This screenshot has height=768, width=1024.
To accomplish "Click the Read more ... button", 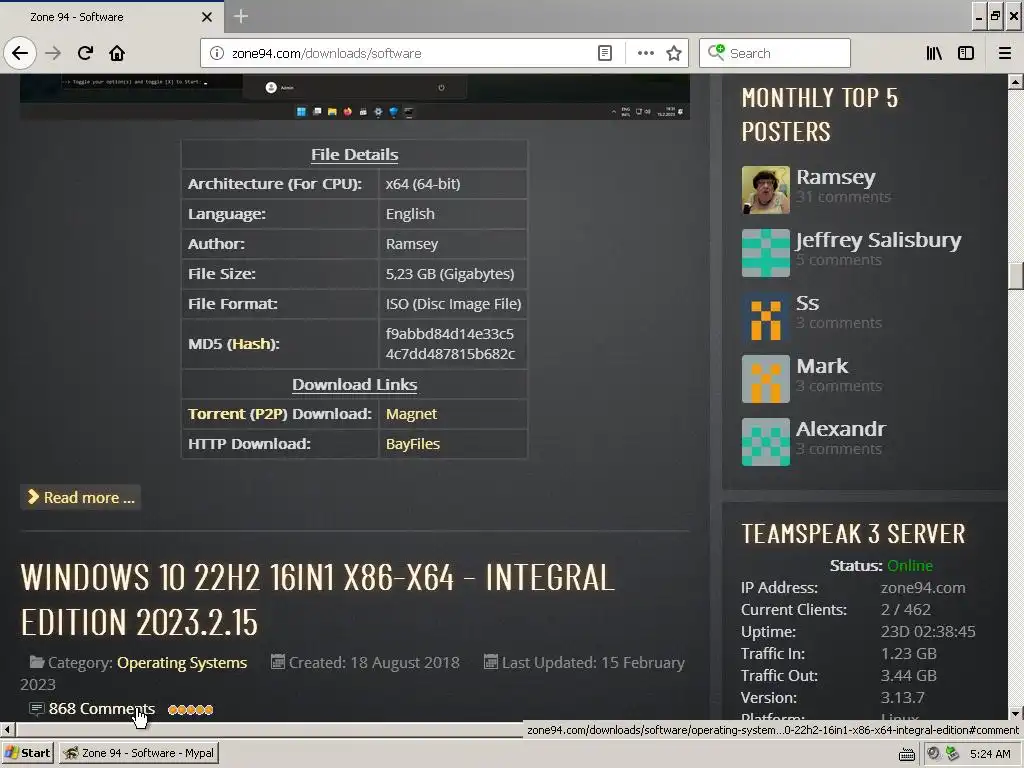I will pos(80,498).
